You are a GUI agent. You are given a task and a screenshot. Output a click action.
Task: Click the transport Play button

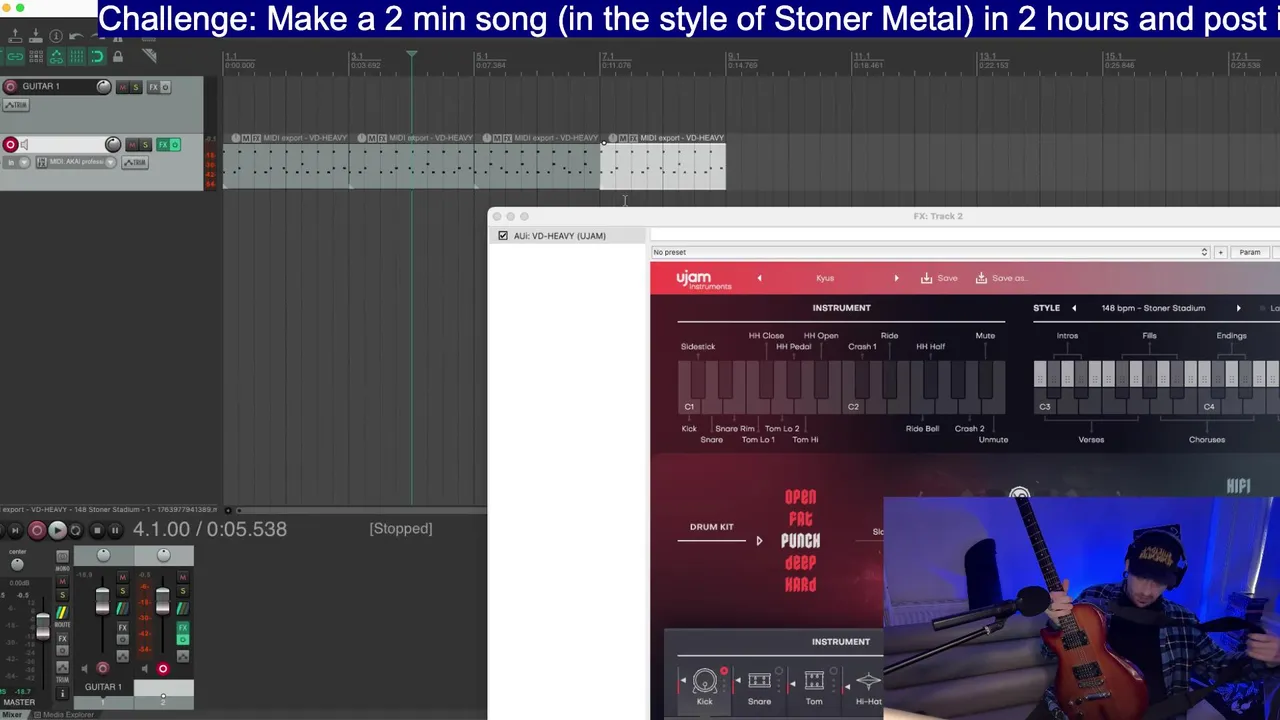coord(57,530)
